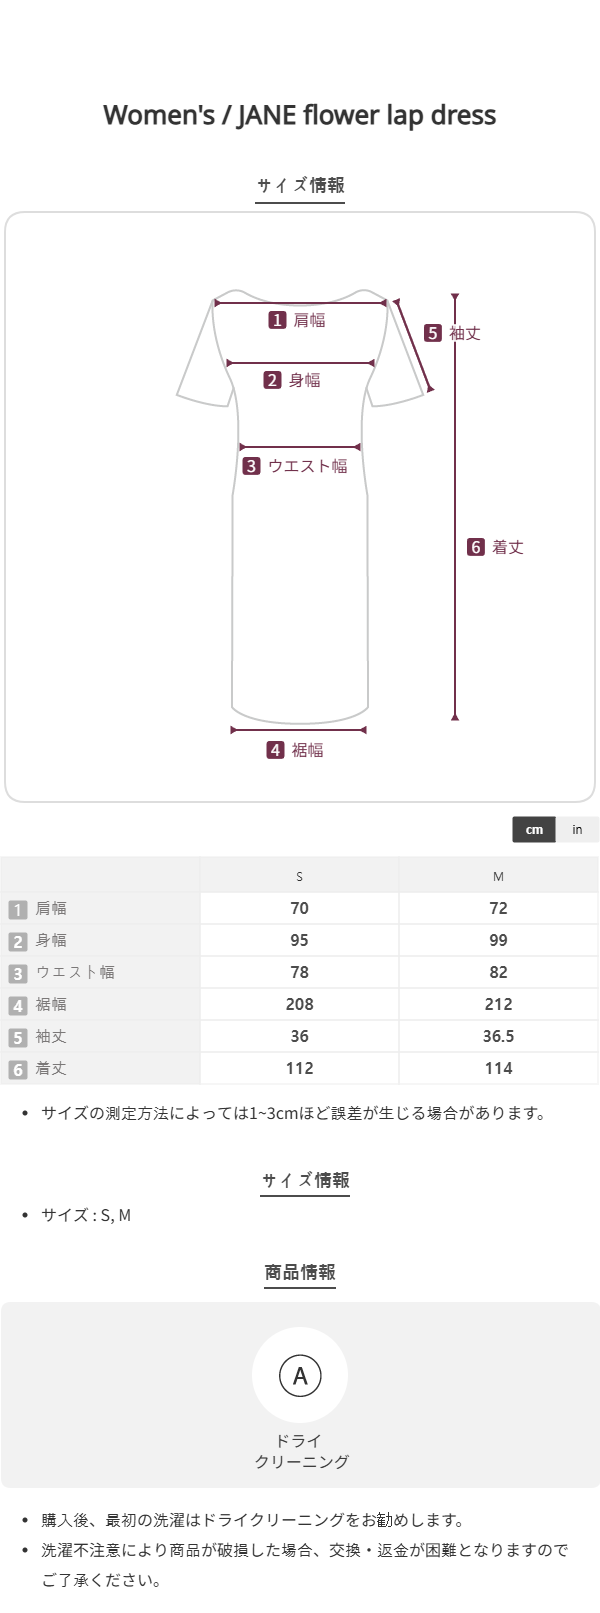
Task: Click the ドライクリーニング care label text
Action: [300, 1451]
